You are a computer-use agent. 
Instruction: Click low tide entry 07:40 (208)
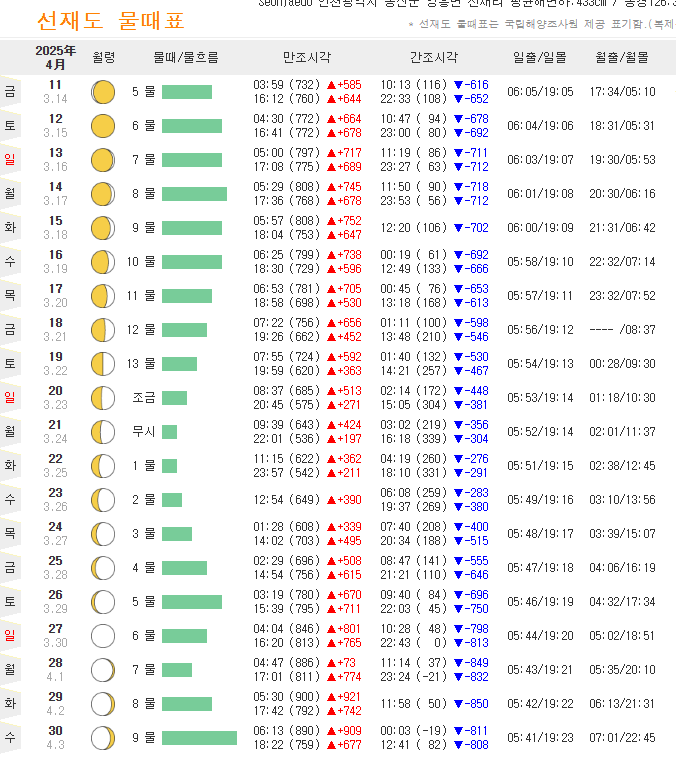(413, 527)
